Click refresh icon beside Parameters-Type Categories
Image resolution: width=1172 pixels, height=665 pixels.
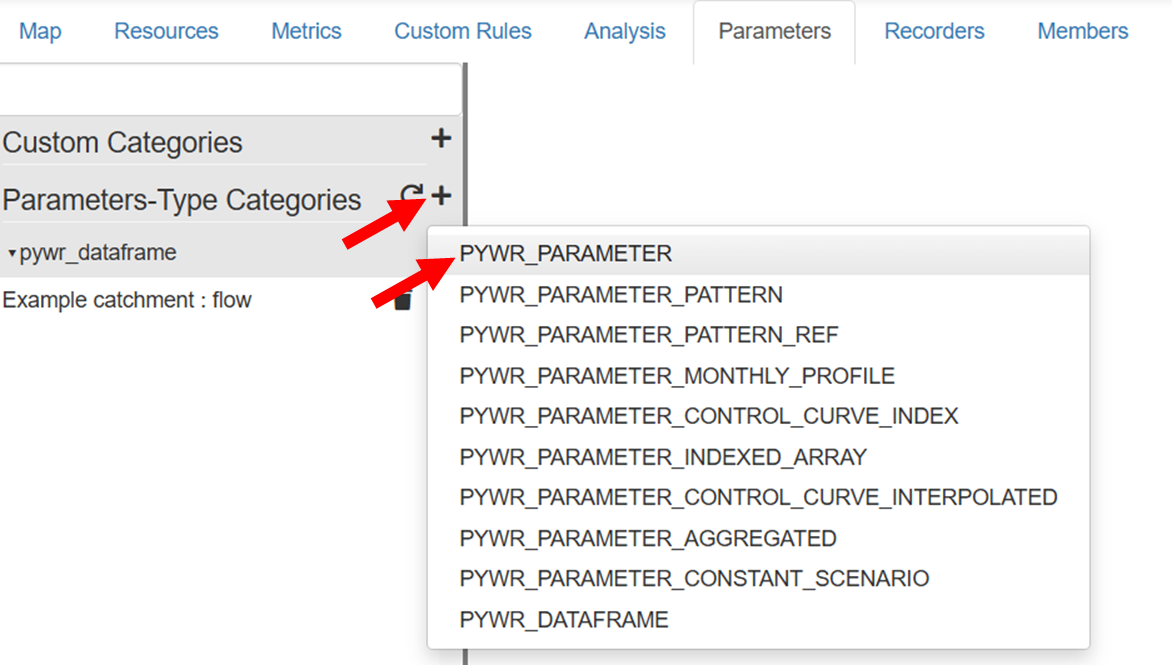[411, 195]
